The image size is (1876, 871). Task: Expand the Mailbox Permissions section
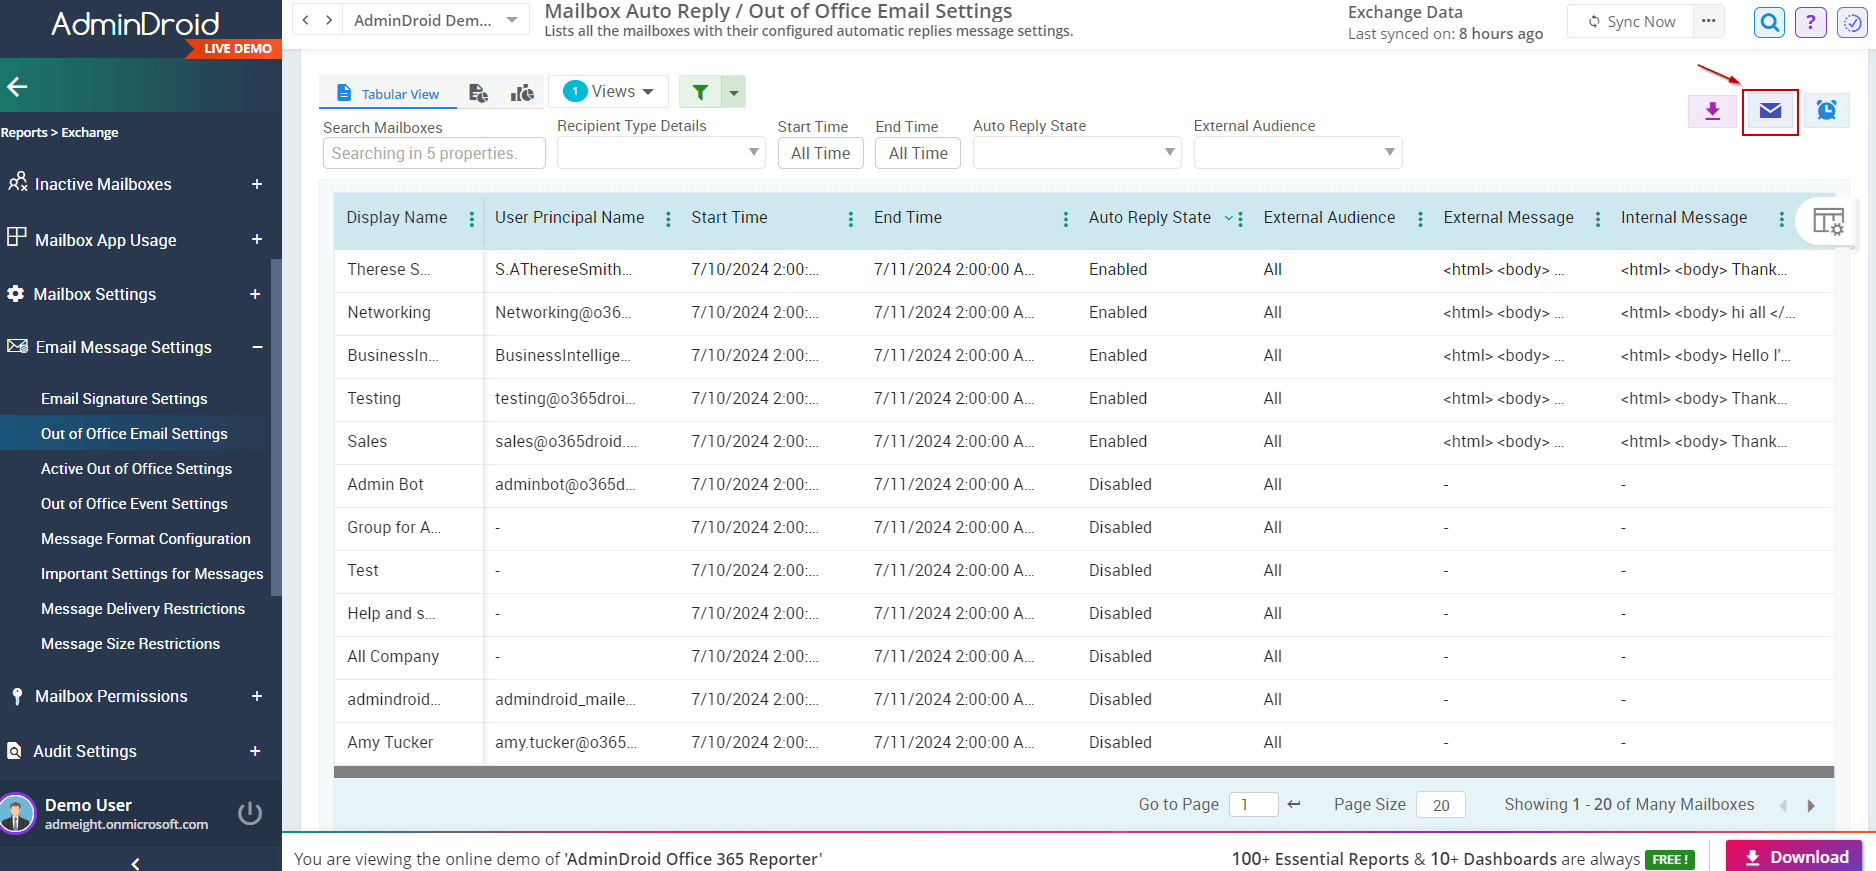257,696
